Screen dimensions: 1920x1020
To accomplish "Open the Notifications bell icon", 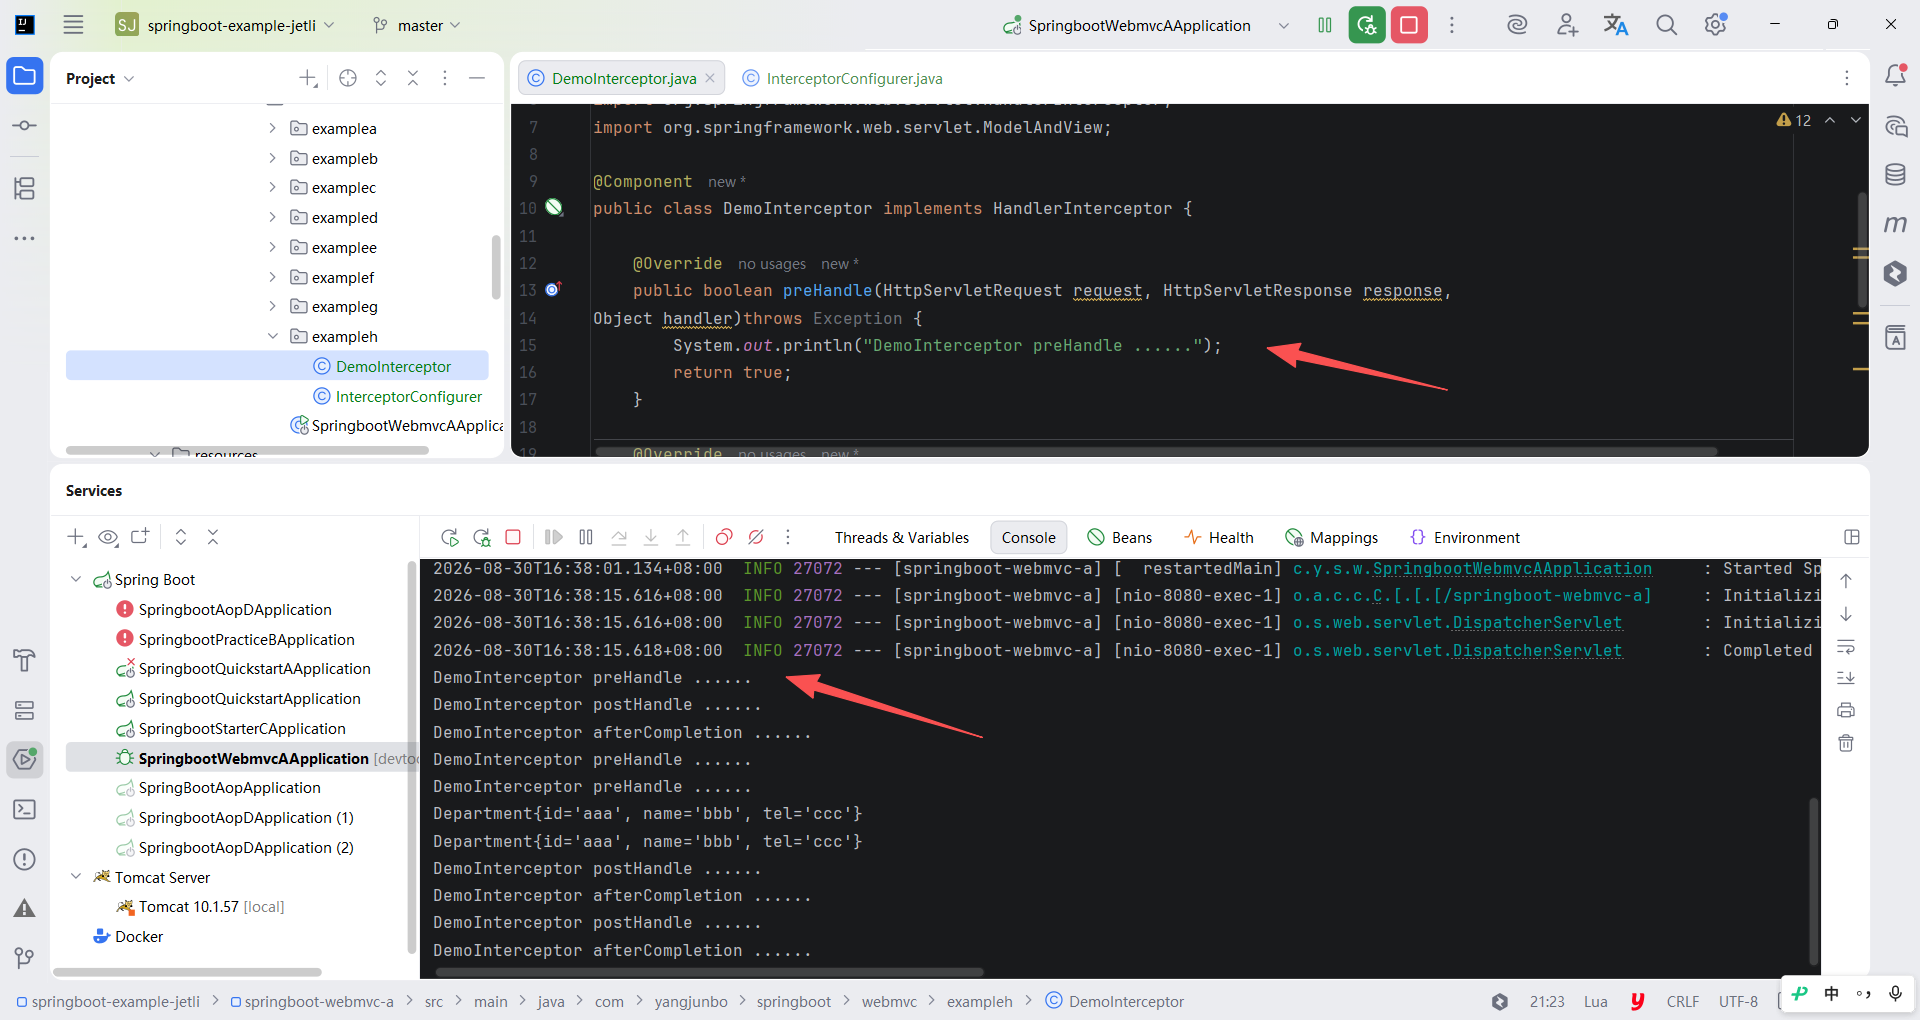I will click(x=1895, y=76).
